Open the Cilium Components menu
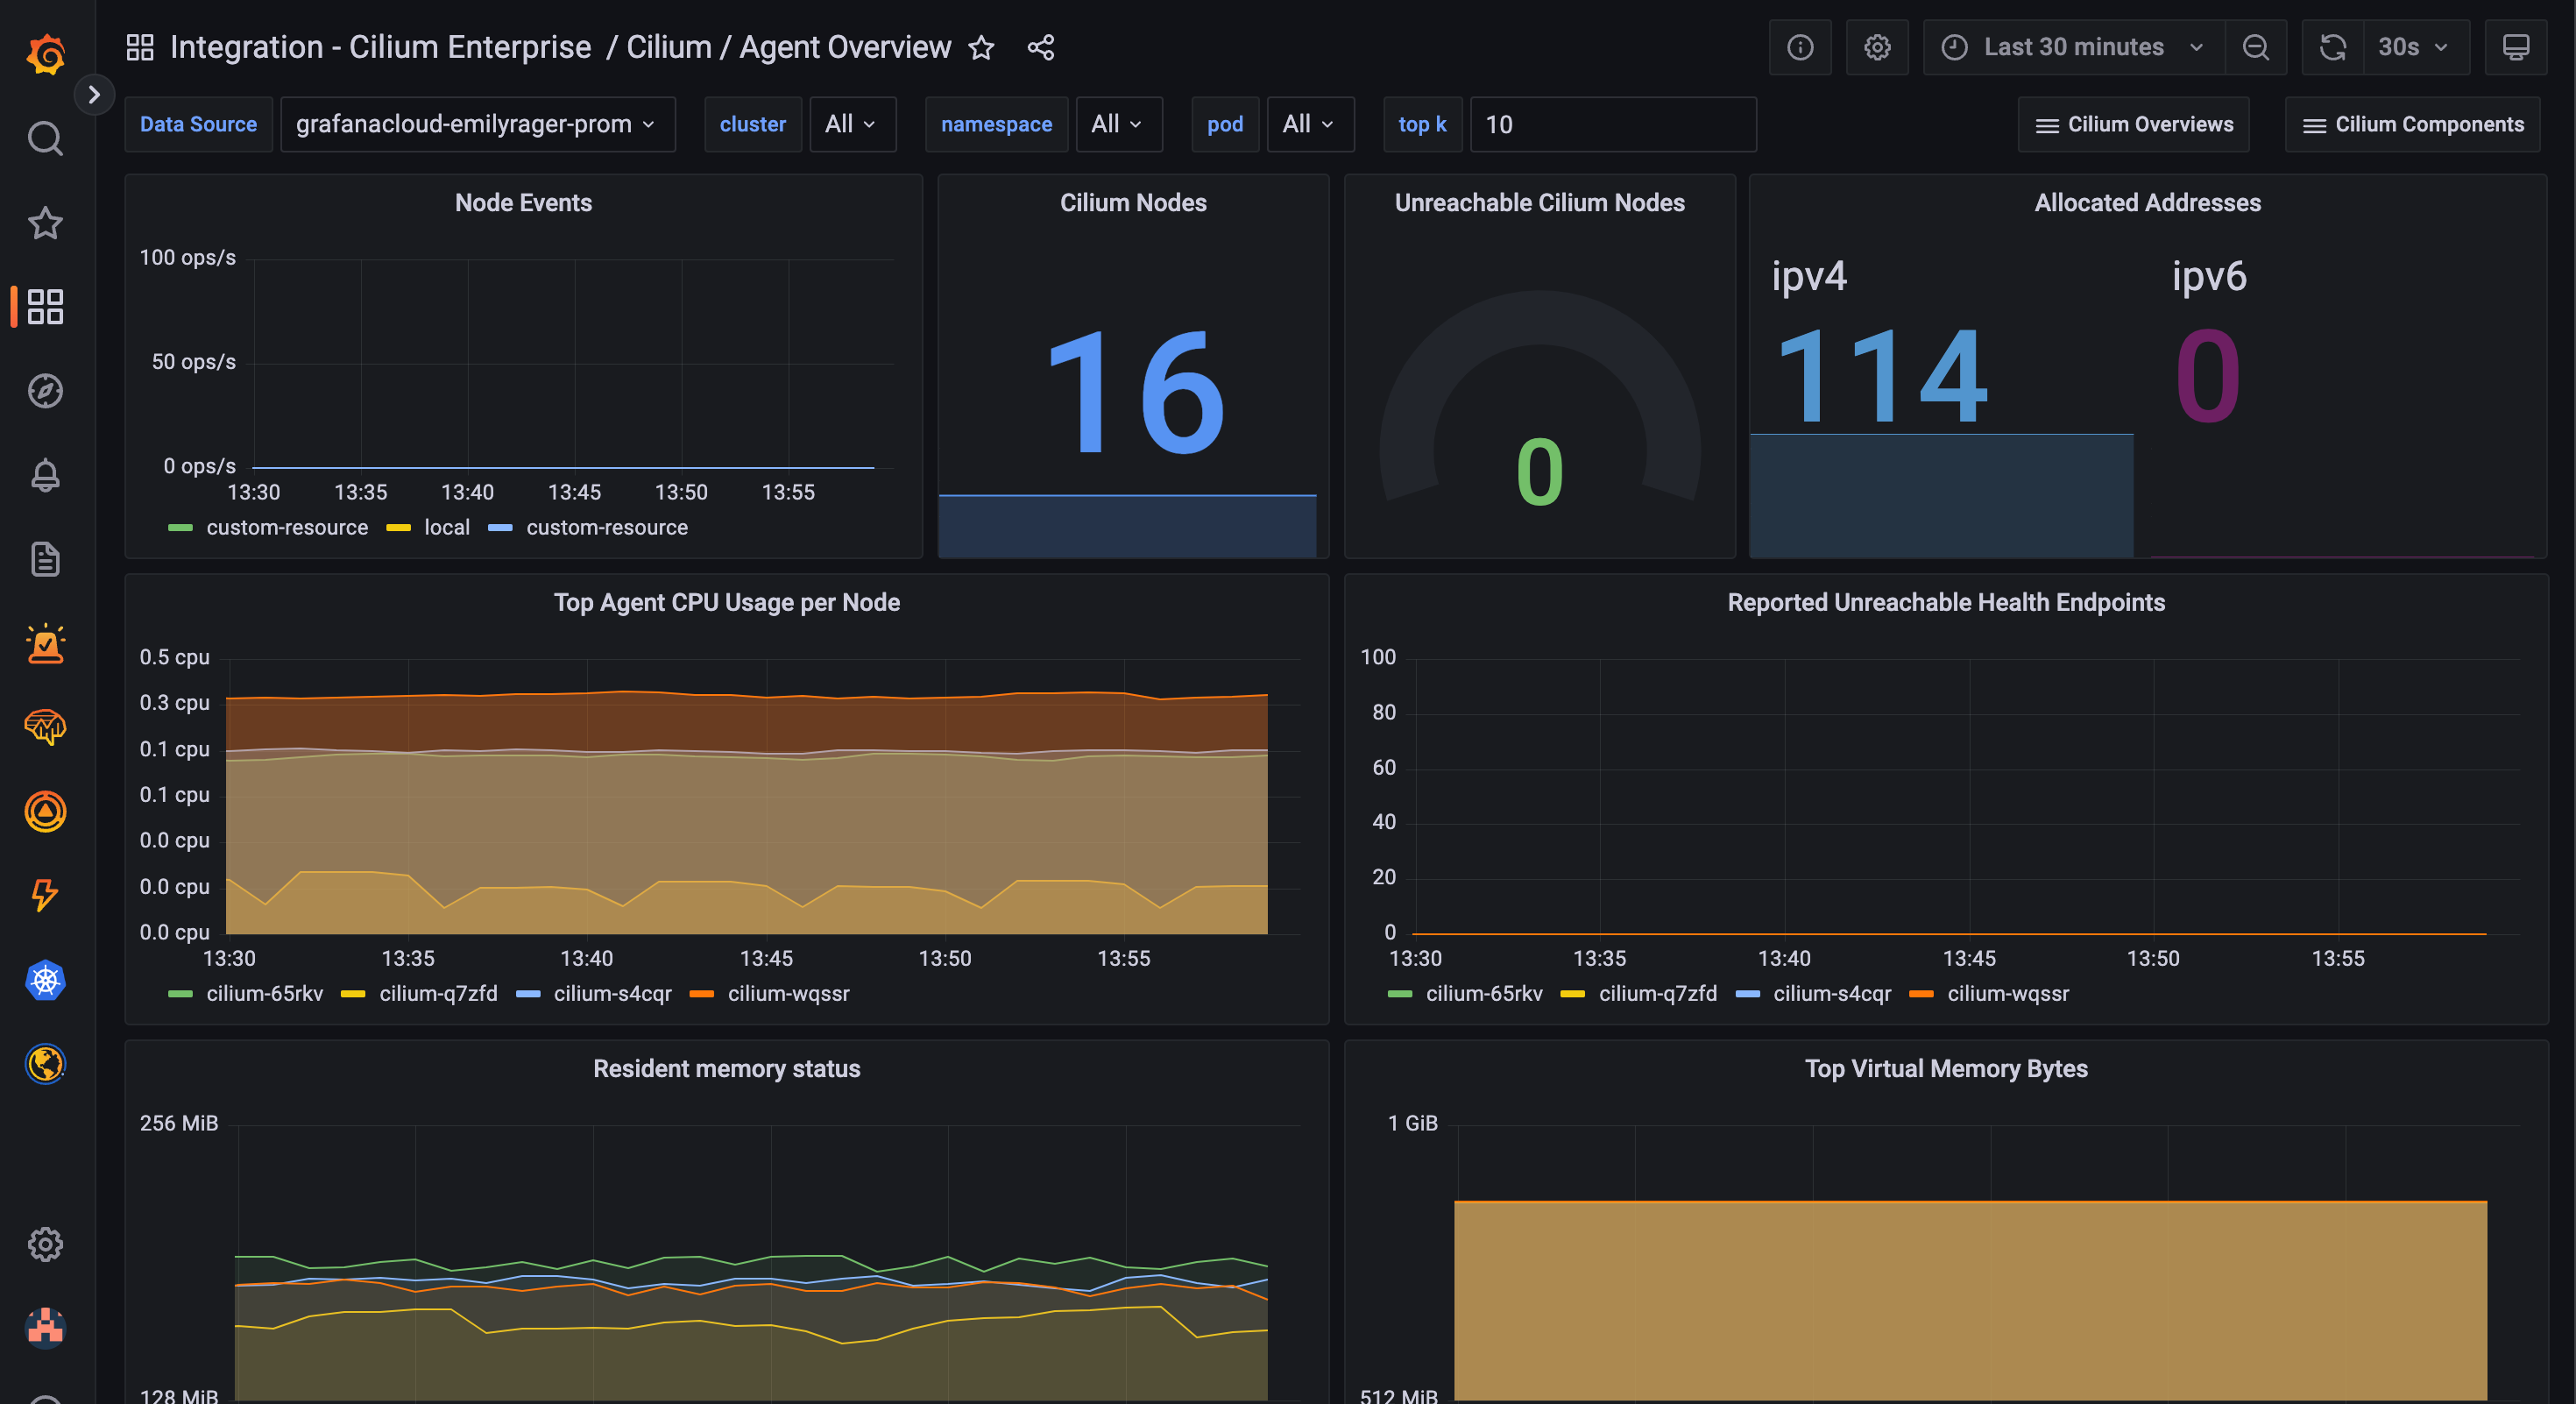This screenshot has width=2576, height=1404. [x=2411, y=124]
